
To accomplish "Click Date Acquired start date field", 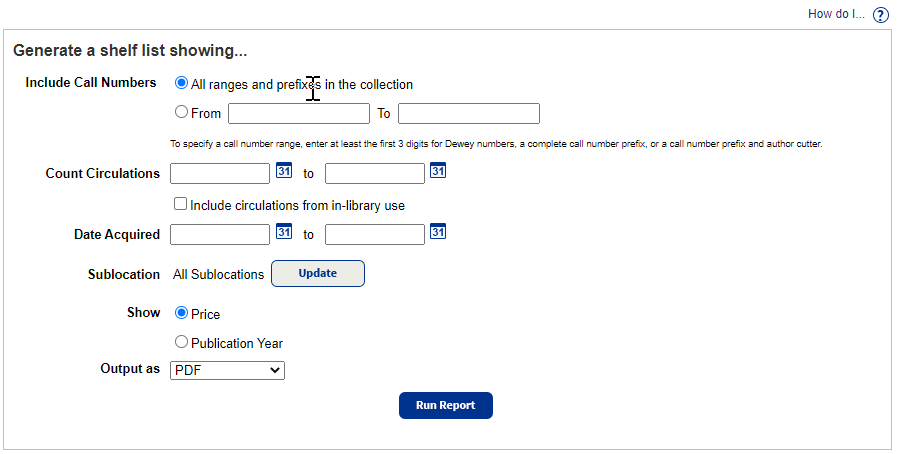I will click(220, 234).
